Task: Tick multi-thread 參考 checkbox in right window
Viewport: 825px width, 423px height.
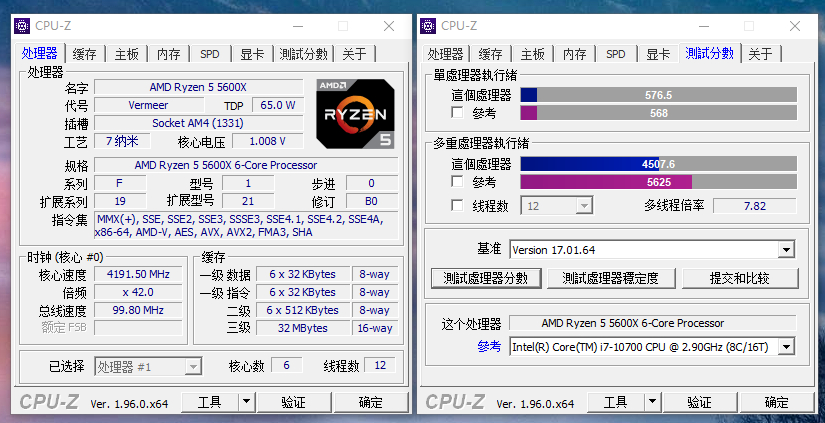Action: tap(457, 182)
